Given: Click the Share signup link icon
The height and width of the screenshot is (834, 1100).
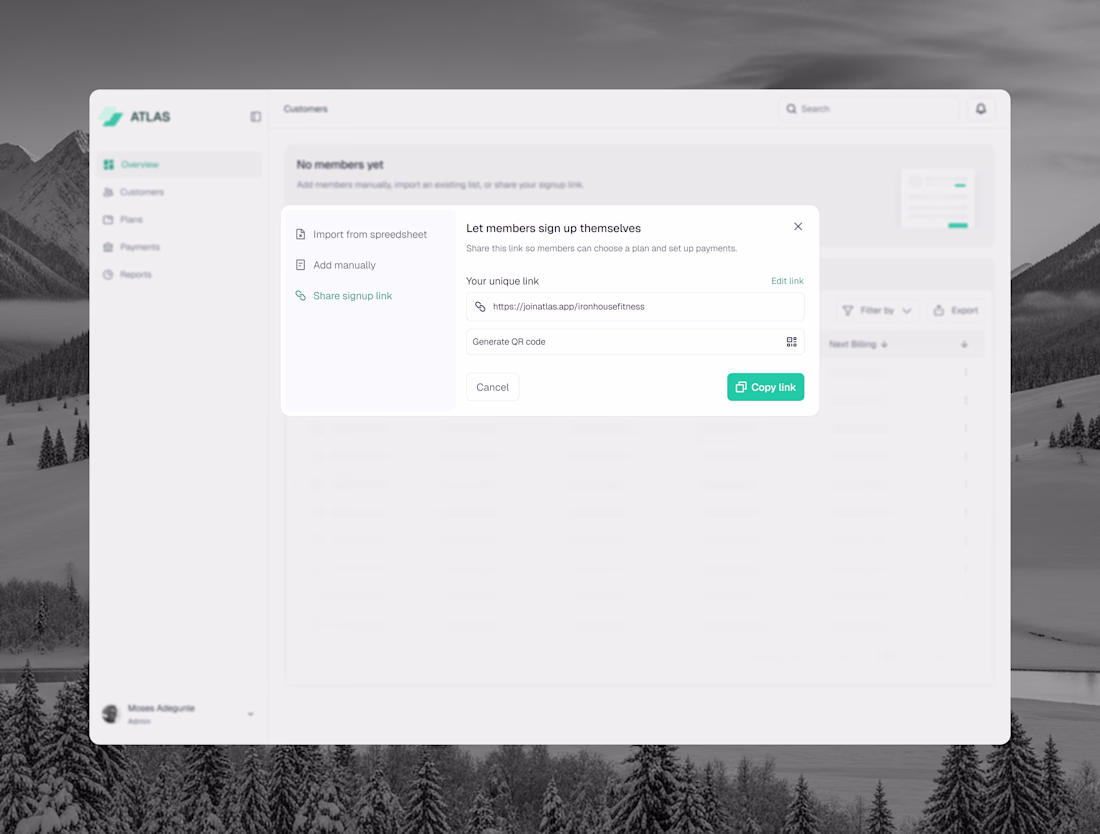Looking at the screenshot, I should (300, 296).
